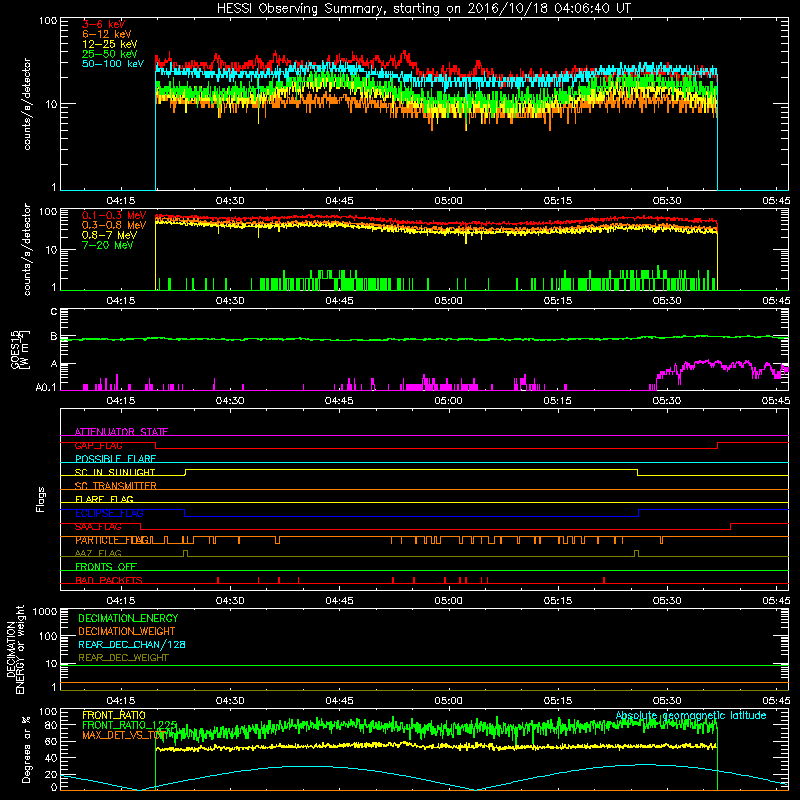The height and width of the screenshot is (800, 800).
Task: Select the DECIMATION_WEIGHT legend label
Action: [x=127, y=631]
